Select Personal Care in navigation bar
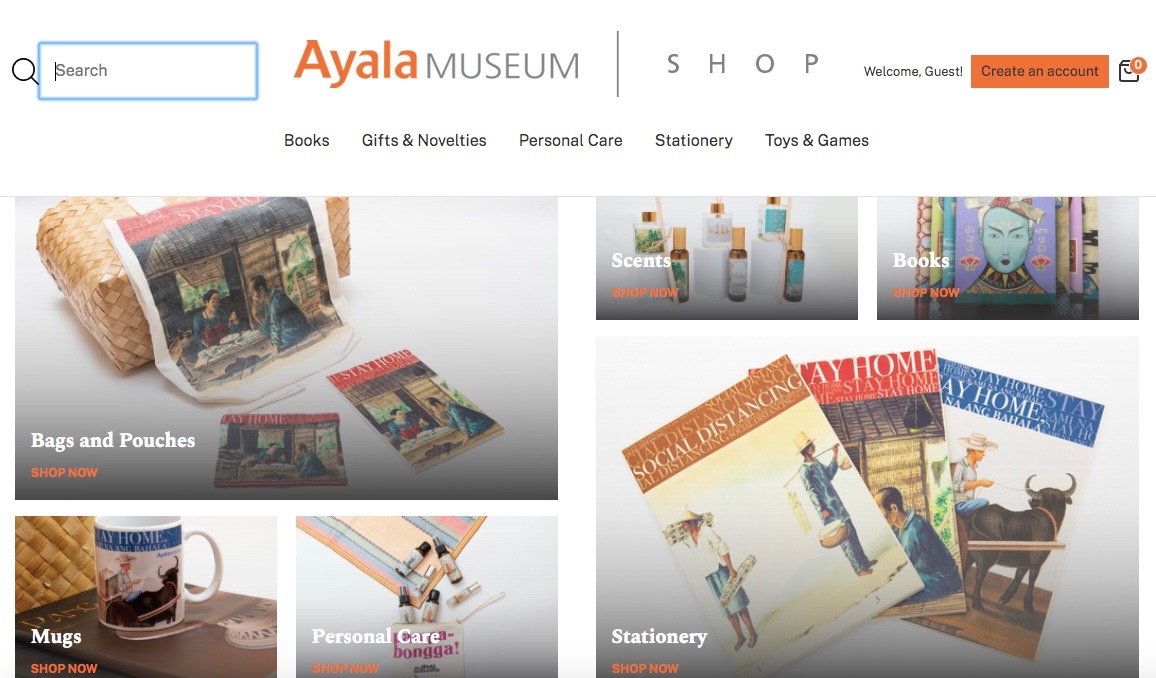Viewport: 1156px width, 678px height. click(571, 140)
